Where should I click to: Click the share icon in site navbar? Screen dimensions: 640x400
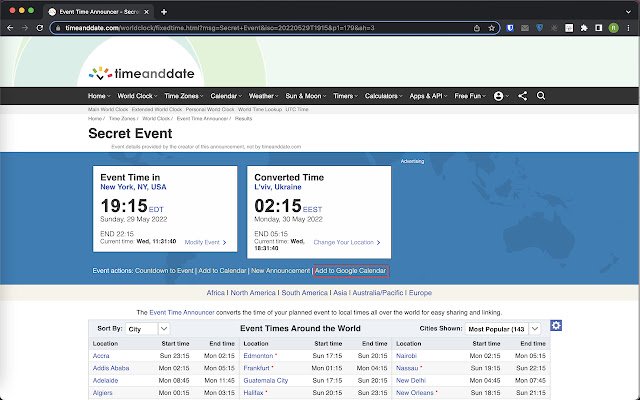[522, 96]
